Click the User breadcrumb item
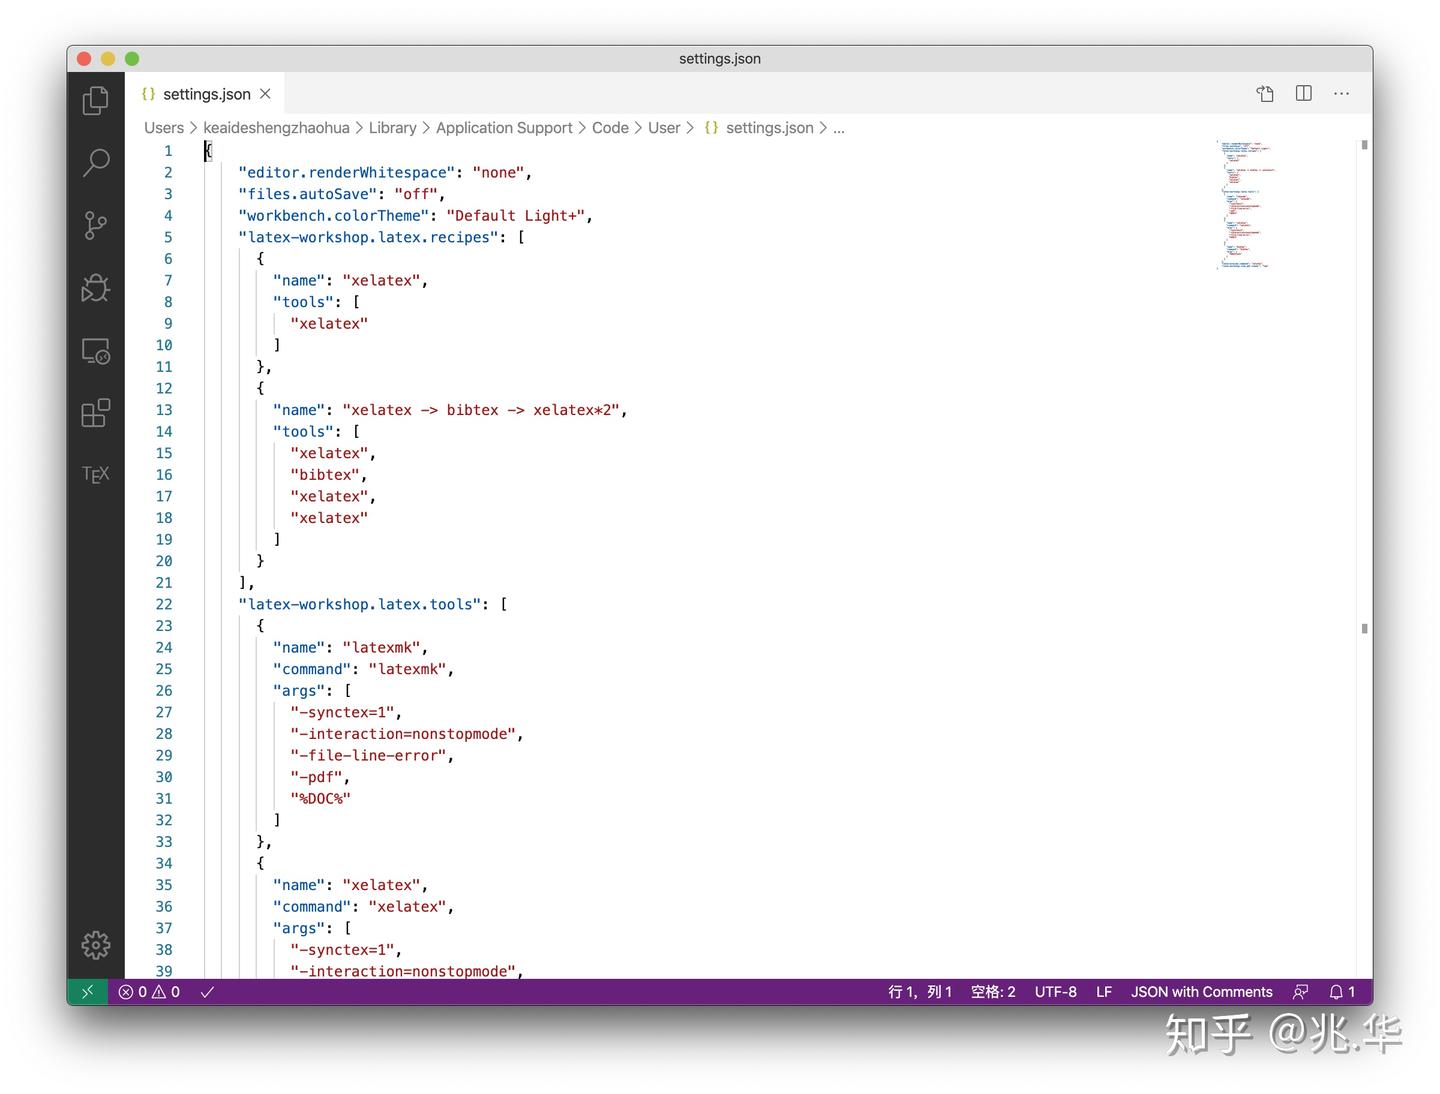The image size is (1440, 1094). [x=663, y=127]
